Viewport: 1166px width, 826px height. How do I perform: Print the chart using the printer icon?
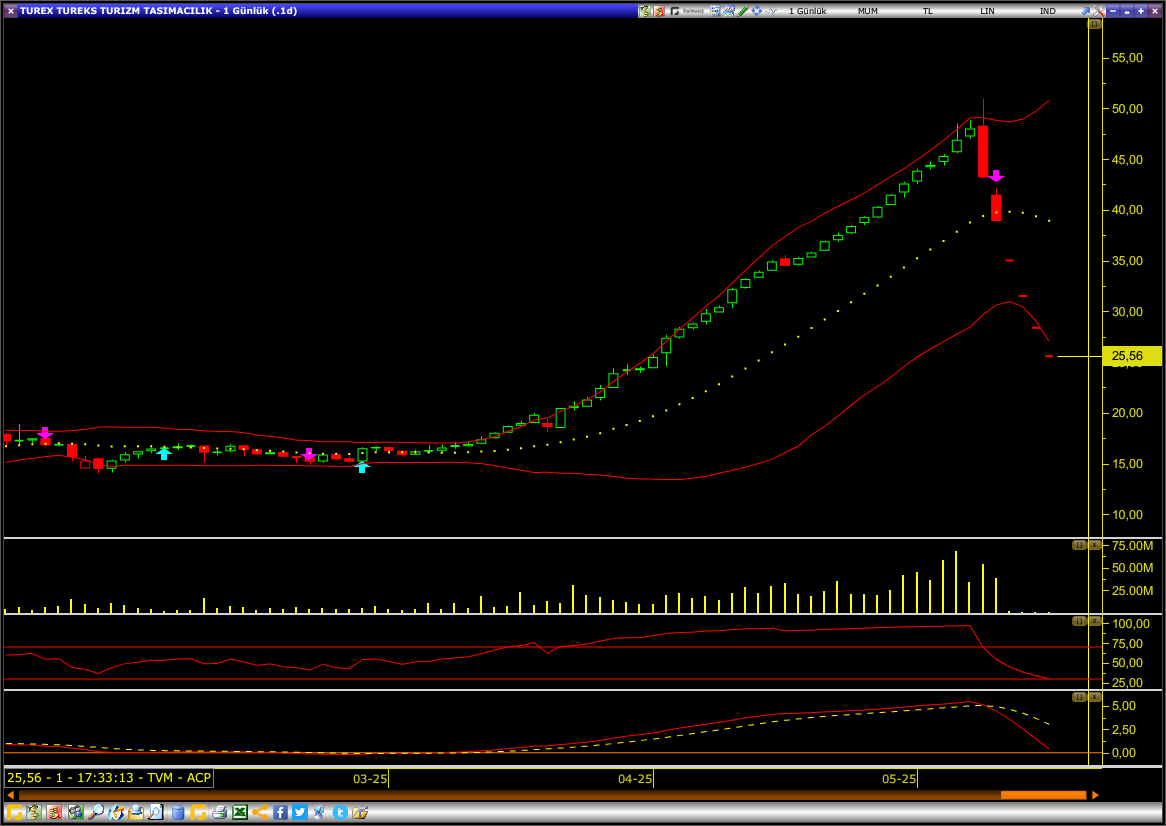click(x=219, y=813)
